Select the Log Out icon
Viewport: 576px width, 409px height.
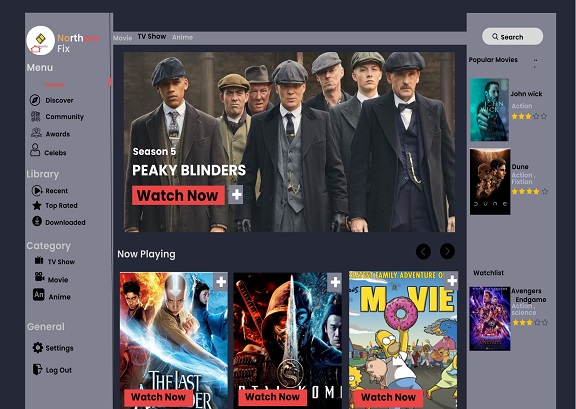[37, 369]
